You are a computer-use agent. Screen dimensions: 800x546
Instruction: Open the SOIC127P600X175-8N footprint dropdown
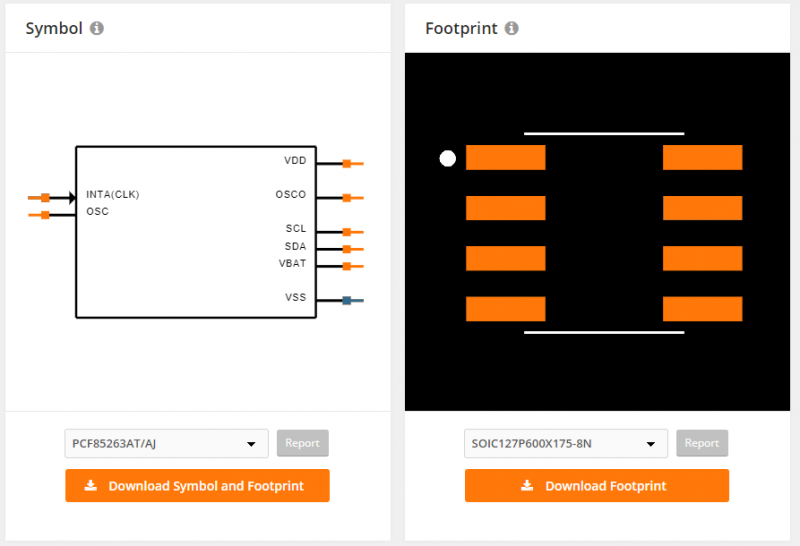pos(566,444)
